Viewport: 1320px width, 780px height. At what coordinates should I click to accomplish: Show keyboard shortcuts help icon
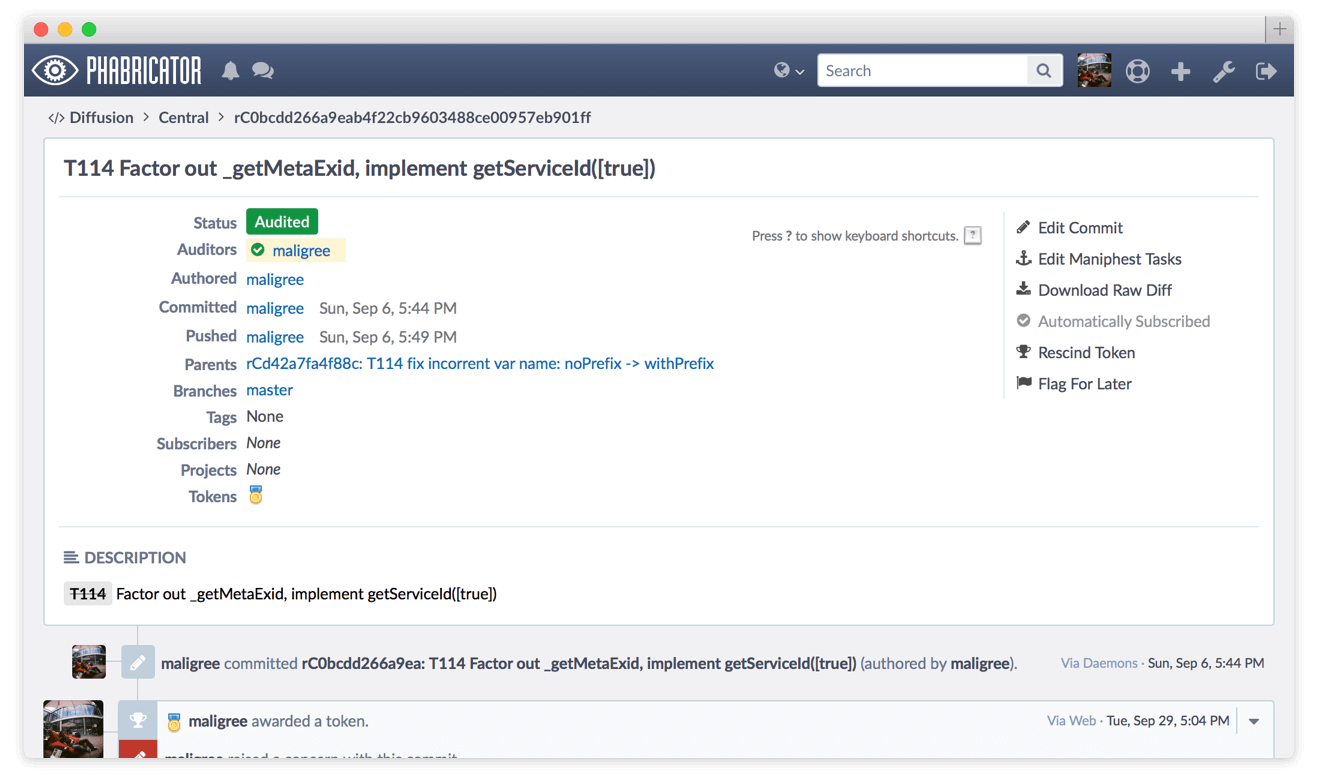972,236
